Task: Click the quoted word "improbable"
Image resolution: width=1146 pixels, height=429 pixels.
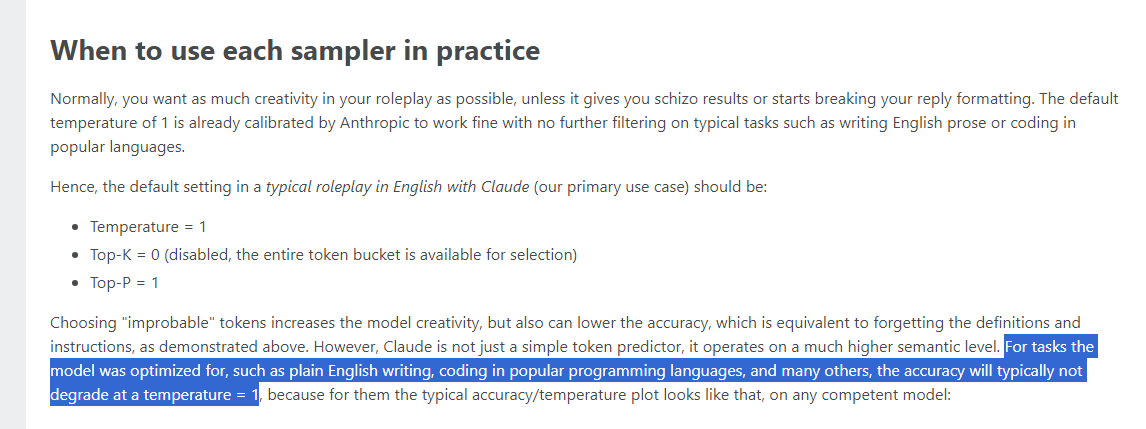Action: (x=159, y=322)
